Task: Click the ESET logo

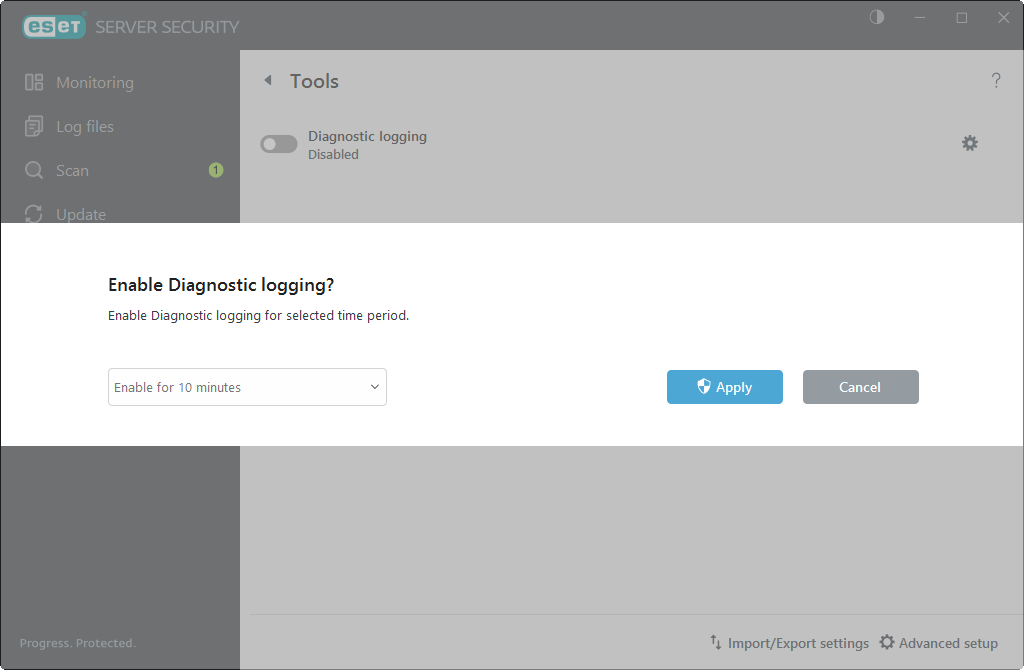Action: tap(54, 26)
